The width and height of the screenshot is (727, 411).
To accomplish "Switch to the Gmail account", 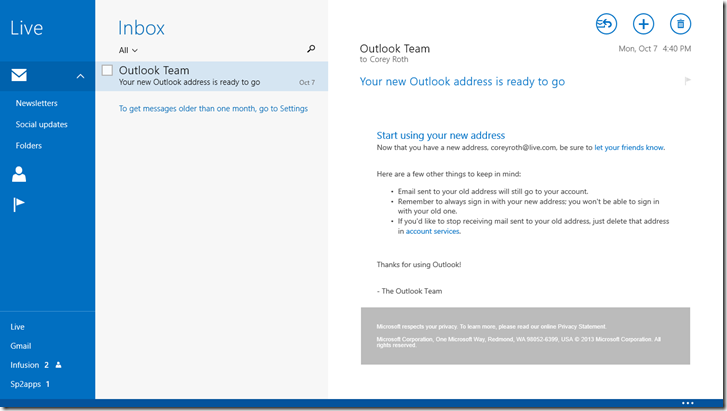I will click(x=21, y=346).
